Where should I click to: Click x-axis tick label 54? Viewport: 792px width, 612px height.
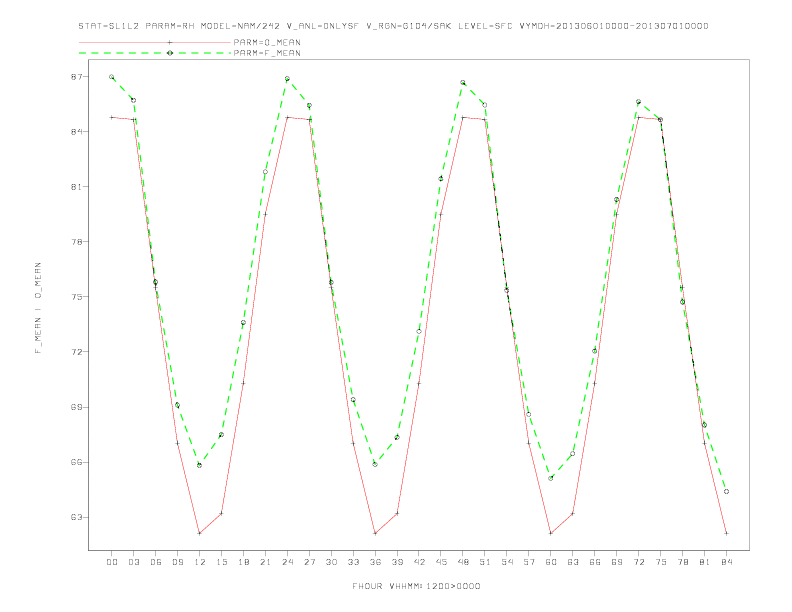click(x=507, y=562)
